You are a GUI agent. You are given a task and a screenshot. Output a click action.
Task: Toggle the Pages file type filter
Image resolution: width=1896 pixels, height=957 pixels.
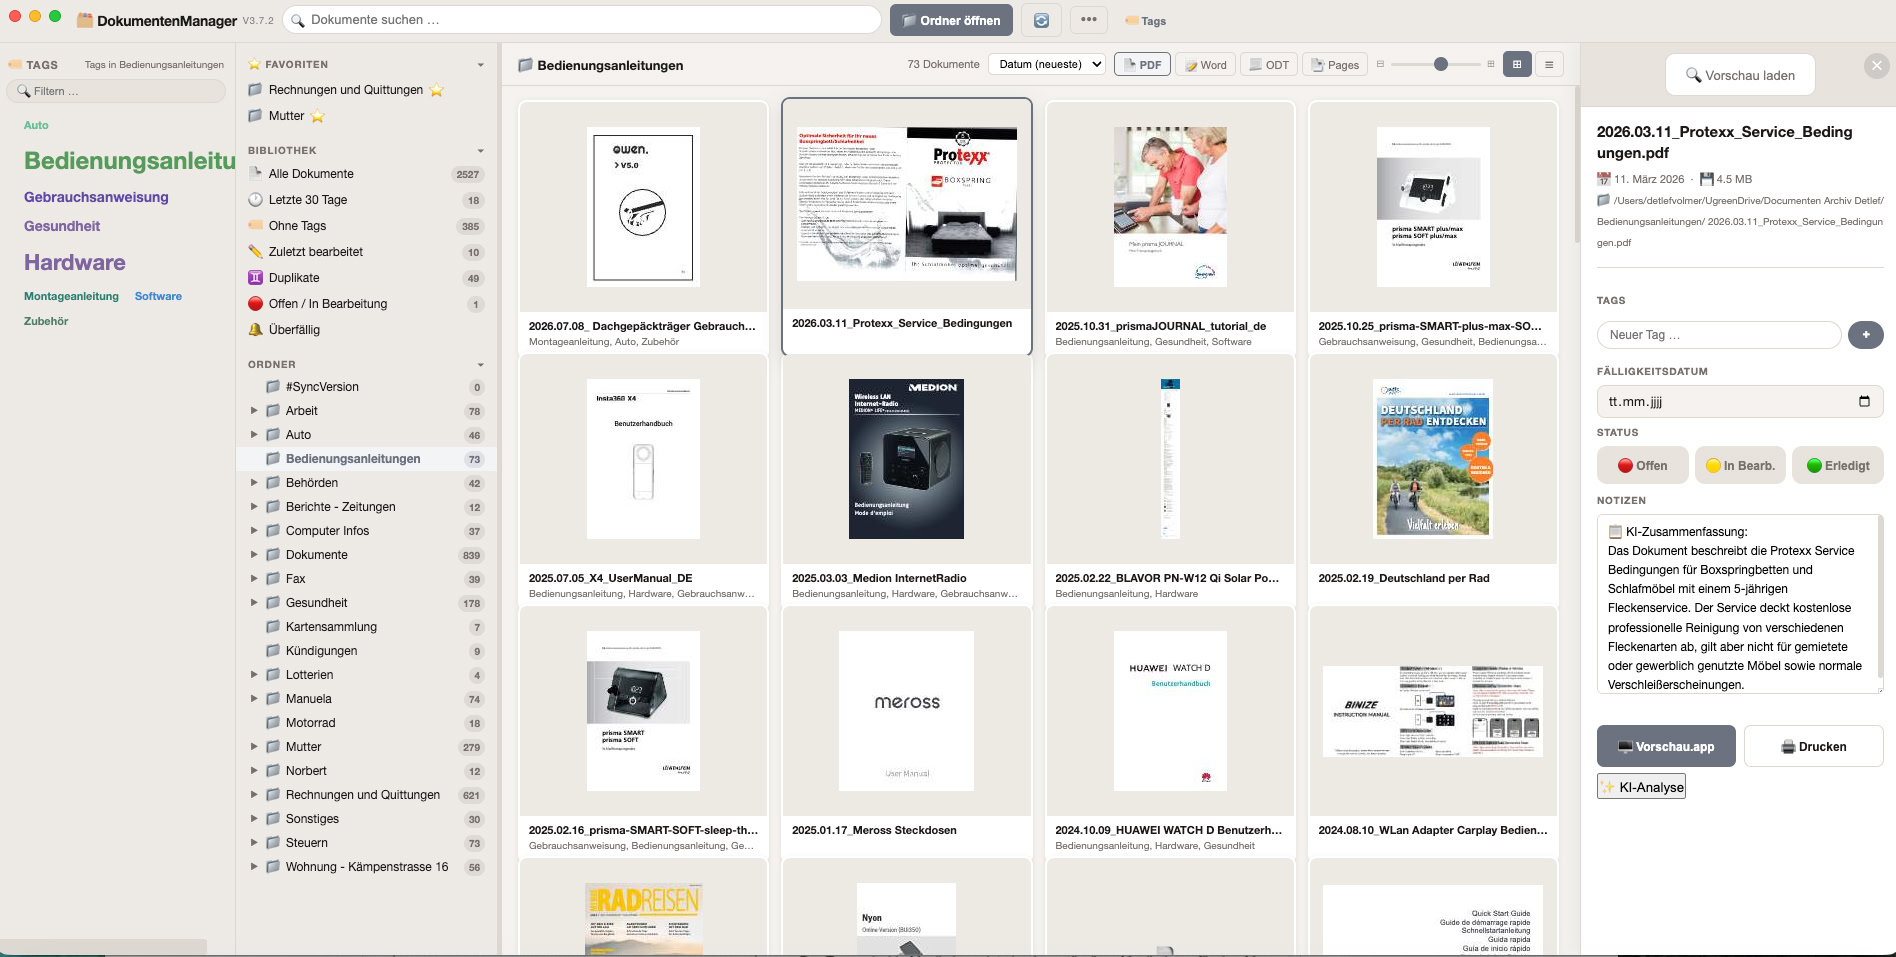[x=1335, y=65]
